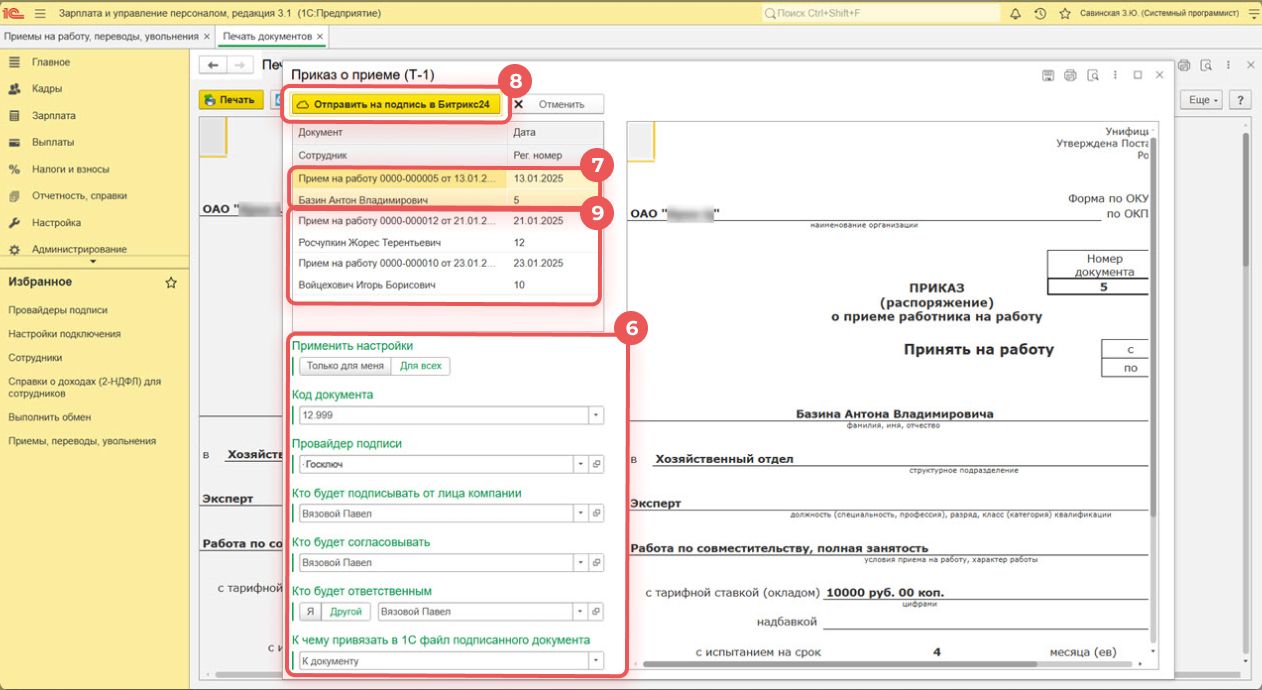Image resolution: width=1262 pixels, height=690 pixels.
Task: Click print preview icon in the T-1 order dialog
Action: (x=1092, y=75)
